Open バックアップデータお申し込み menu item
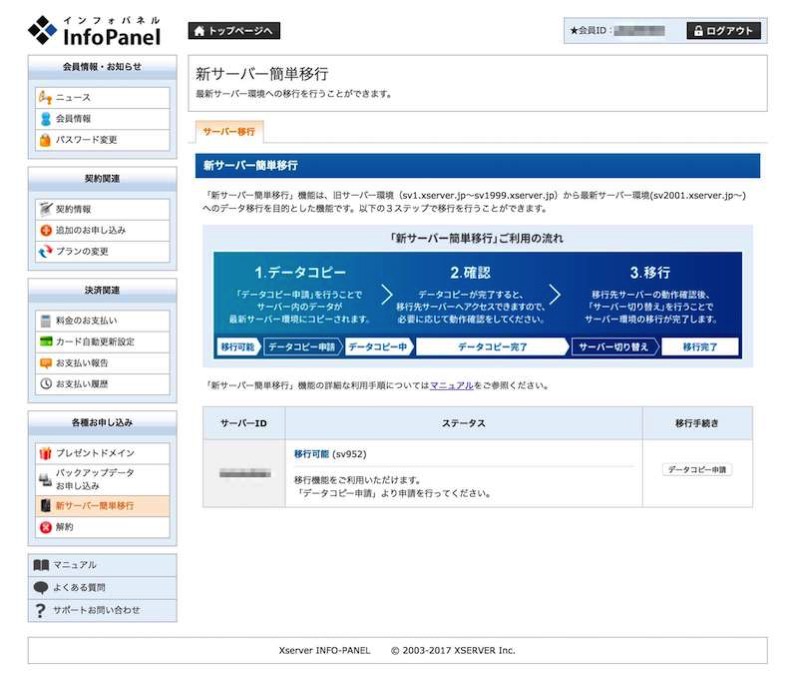This screenshot has width=798, height=688. pyautogui.click(x=102, y=479)
